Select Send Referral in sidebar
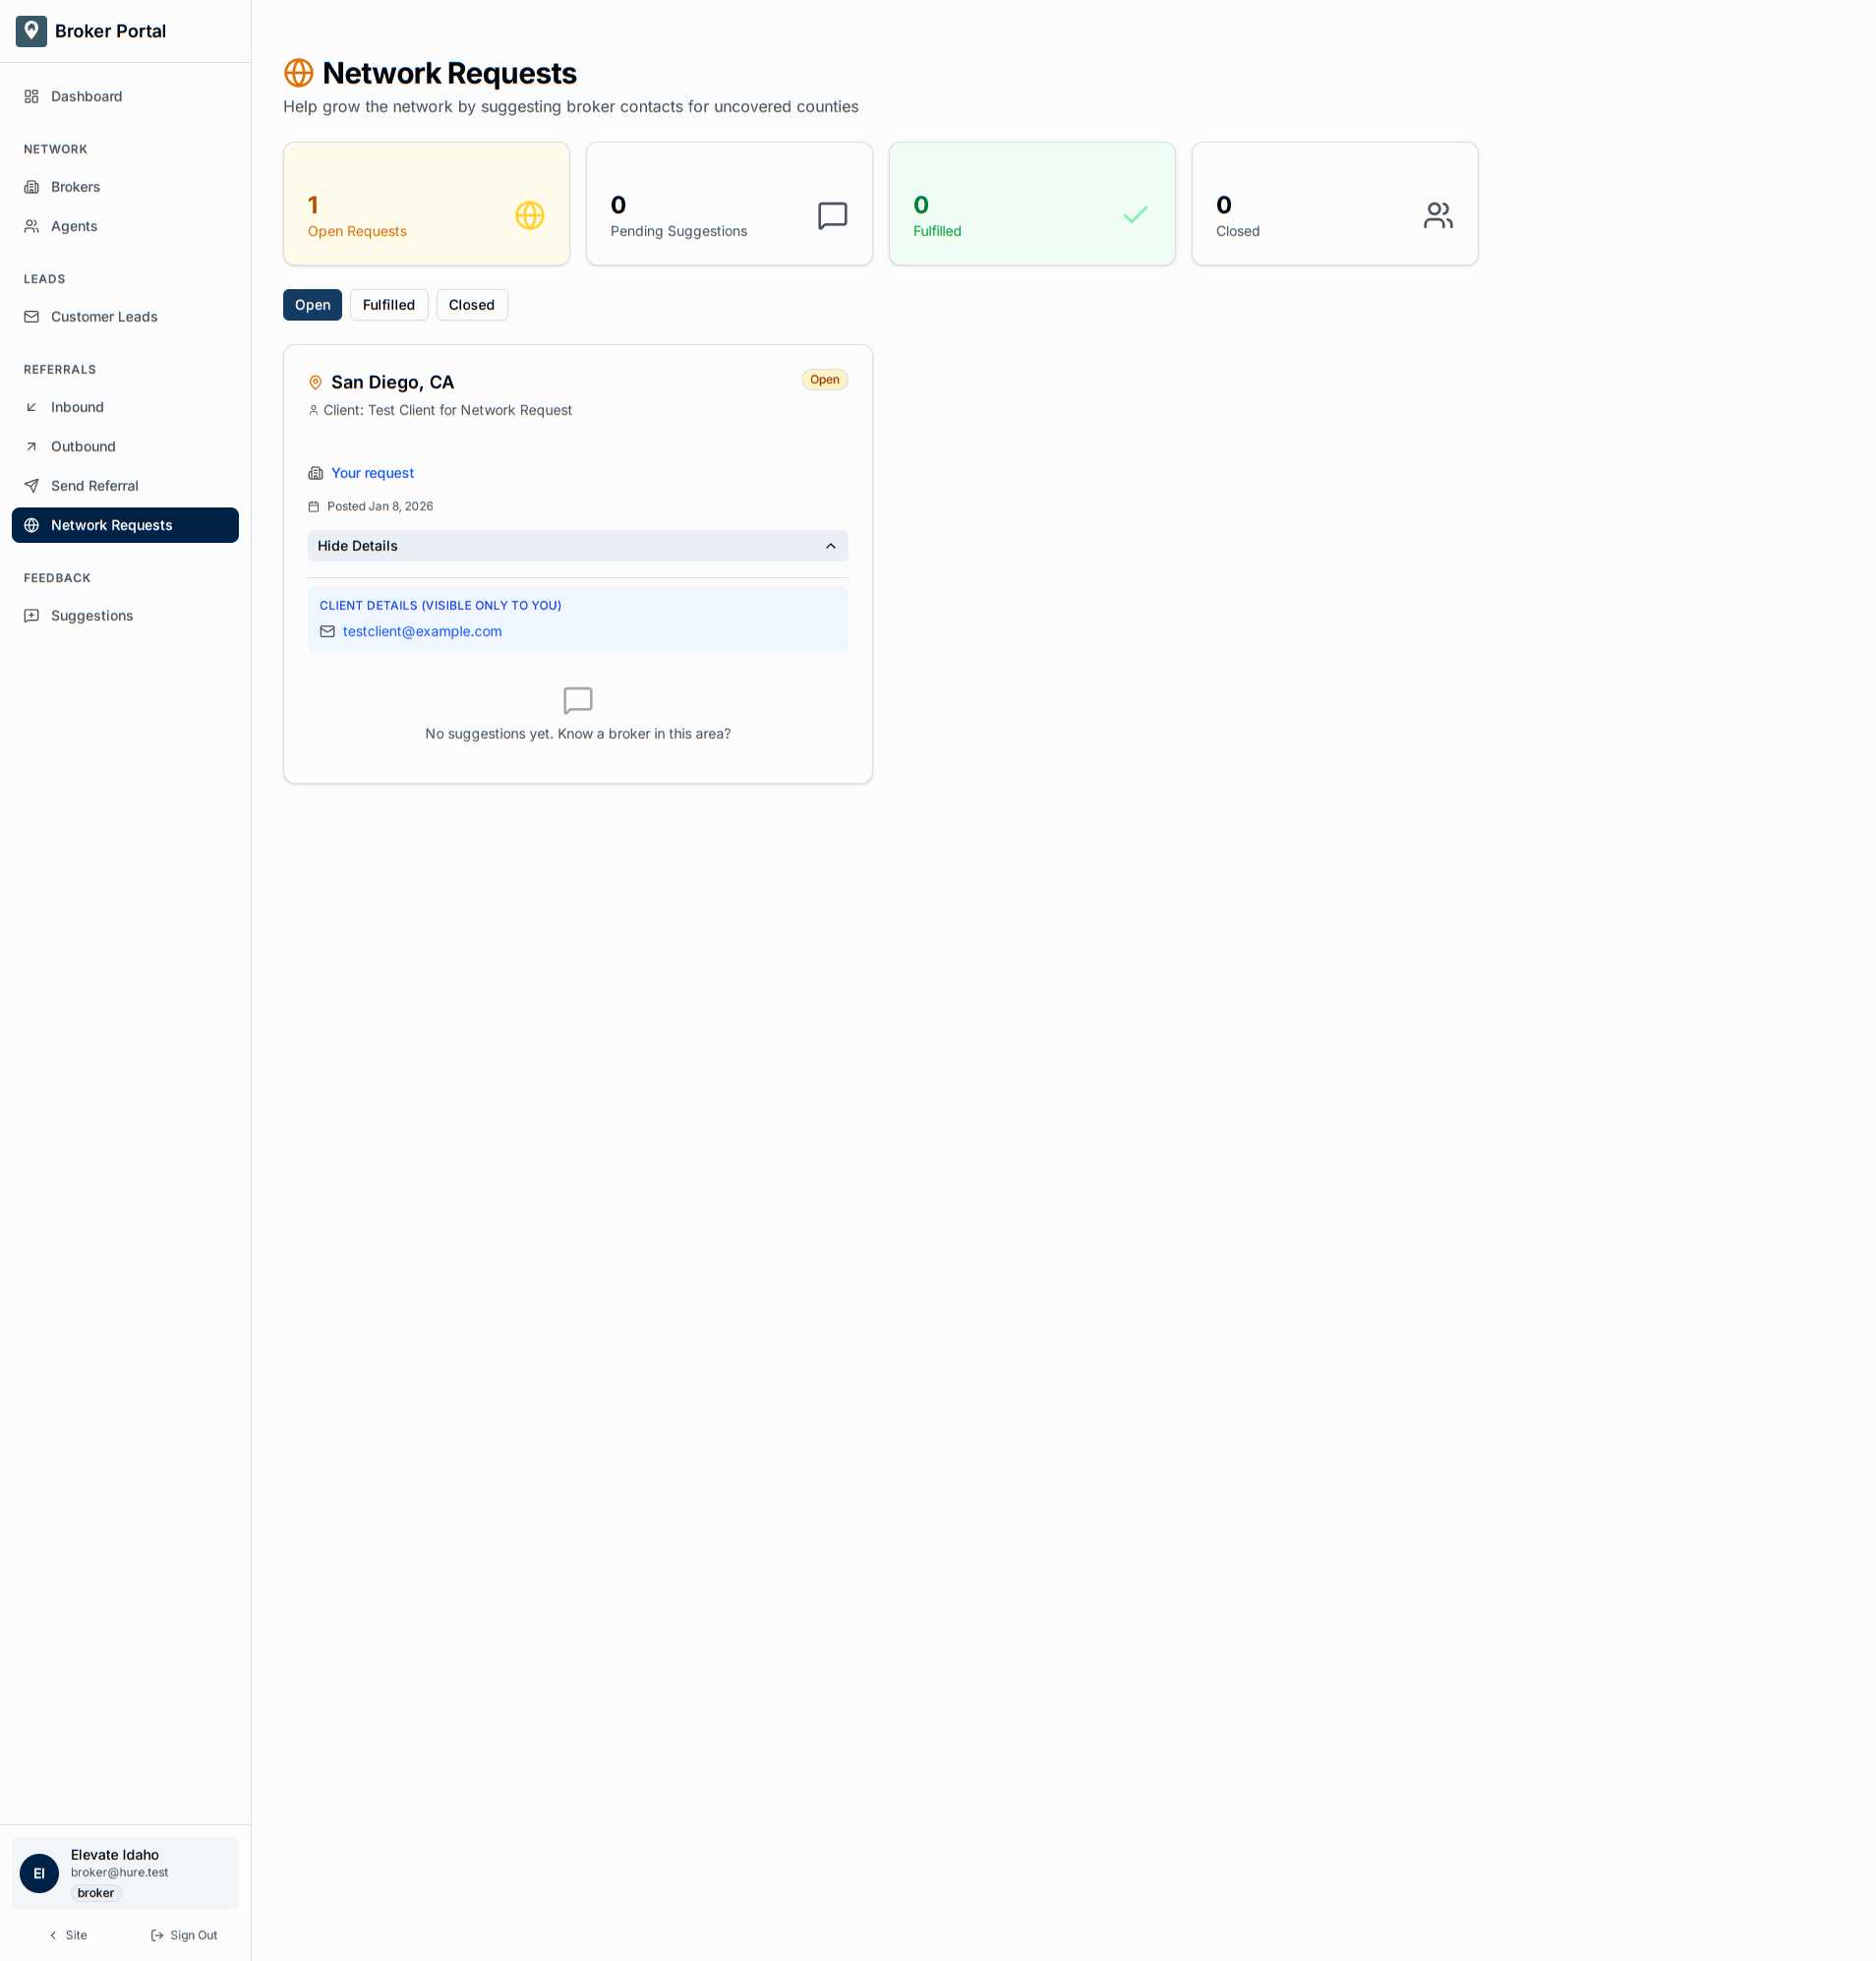 click(94, 486)
